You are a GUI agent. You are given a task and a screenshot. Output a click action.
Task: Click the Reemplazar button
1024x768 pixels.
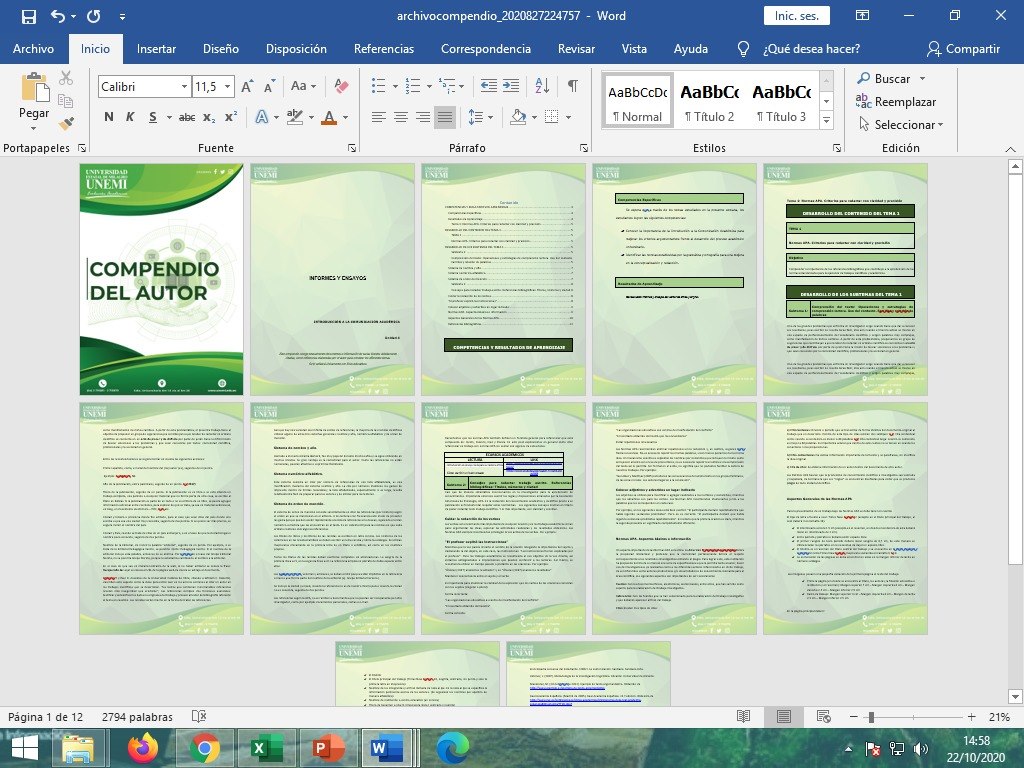tap(896, 102)
